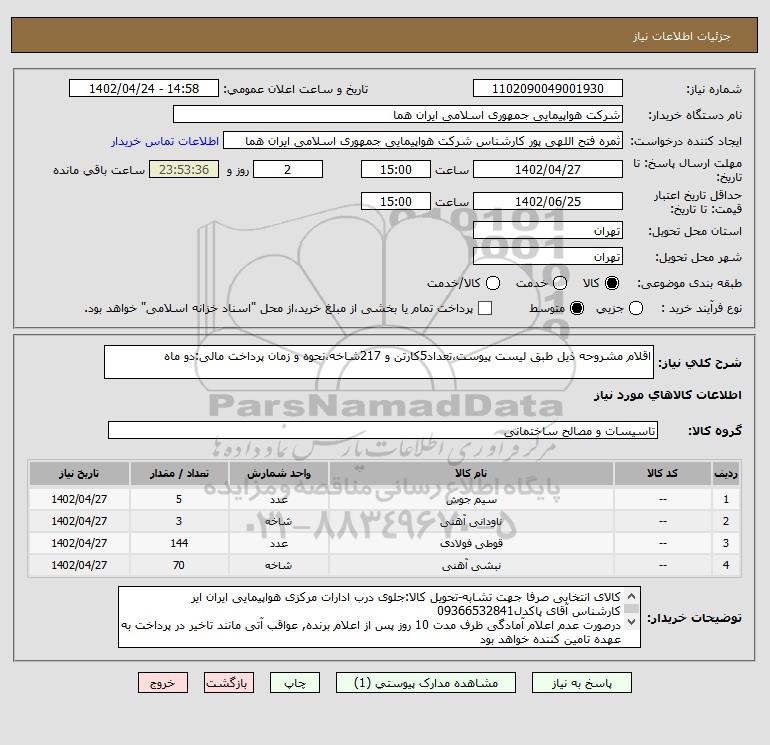The height and width of the screenshot is (745, 770).
Task: Click the response deadline hour 15:00 field
Action: coord(396,169)
